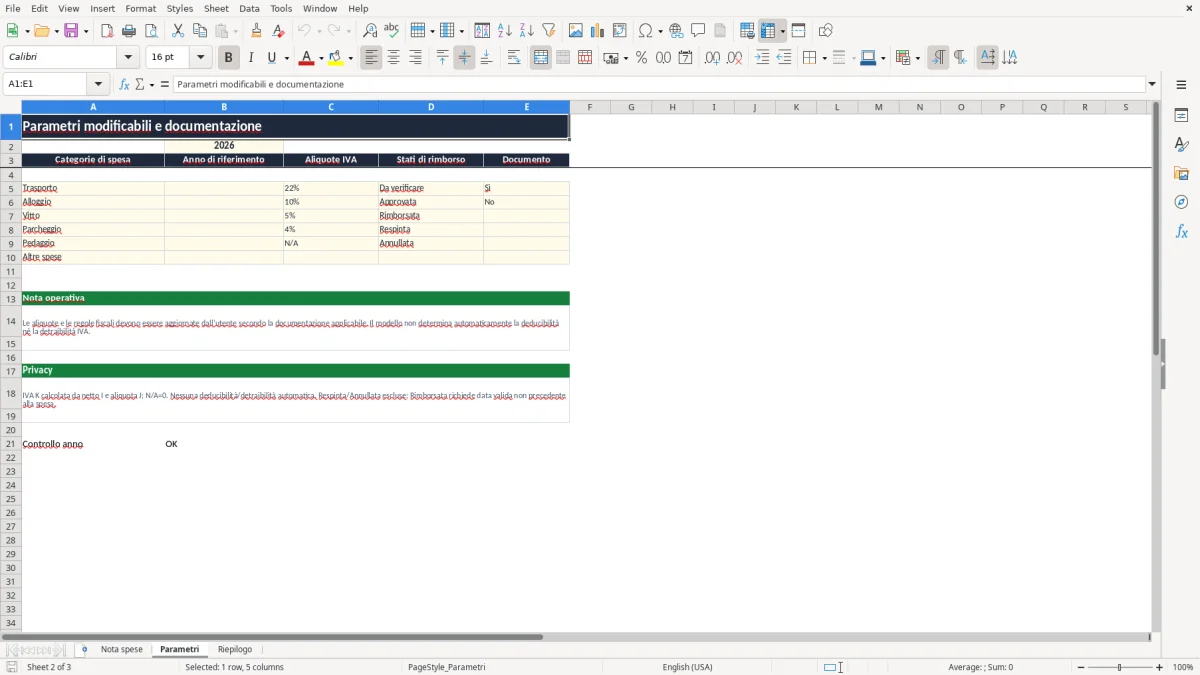The image size is (1200, 675).
Task: Export directly as PDF
Action: pyautogui.click(x=107, y=31)
